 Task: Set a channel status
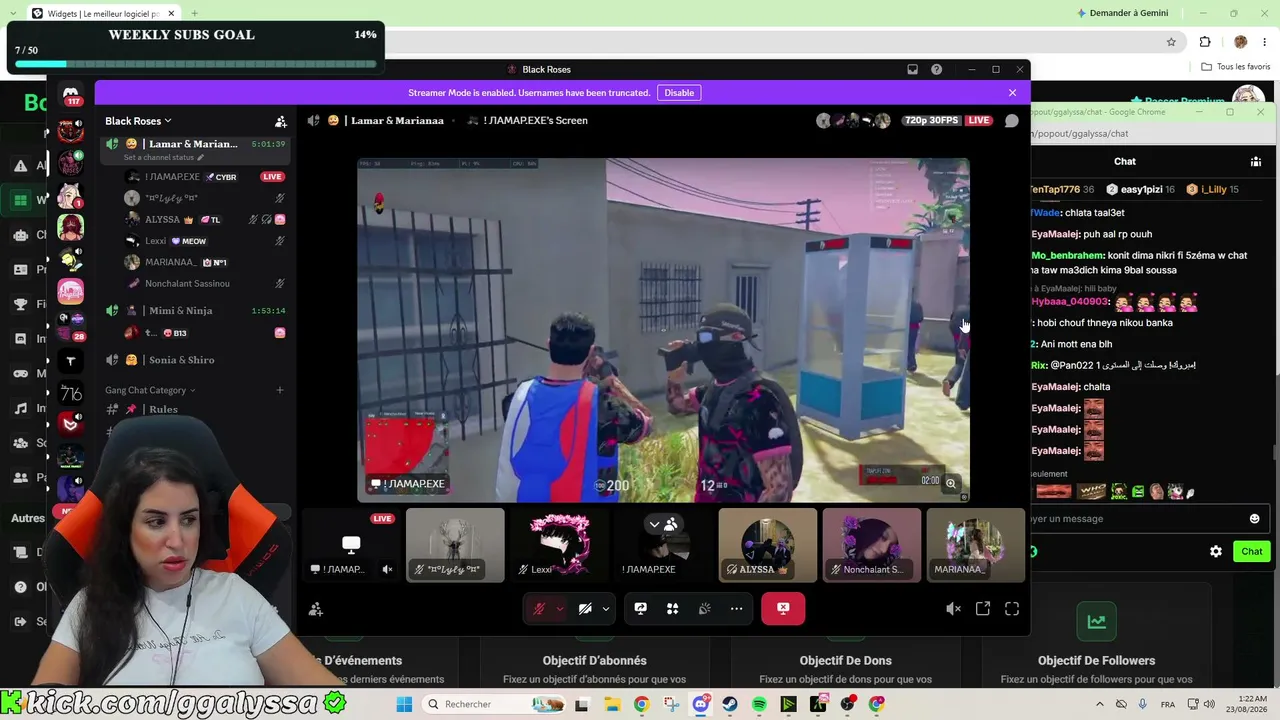click(163, 157)
